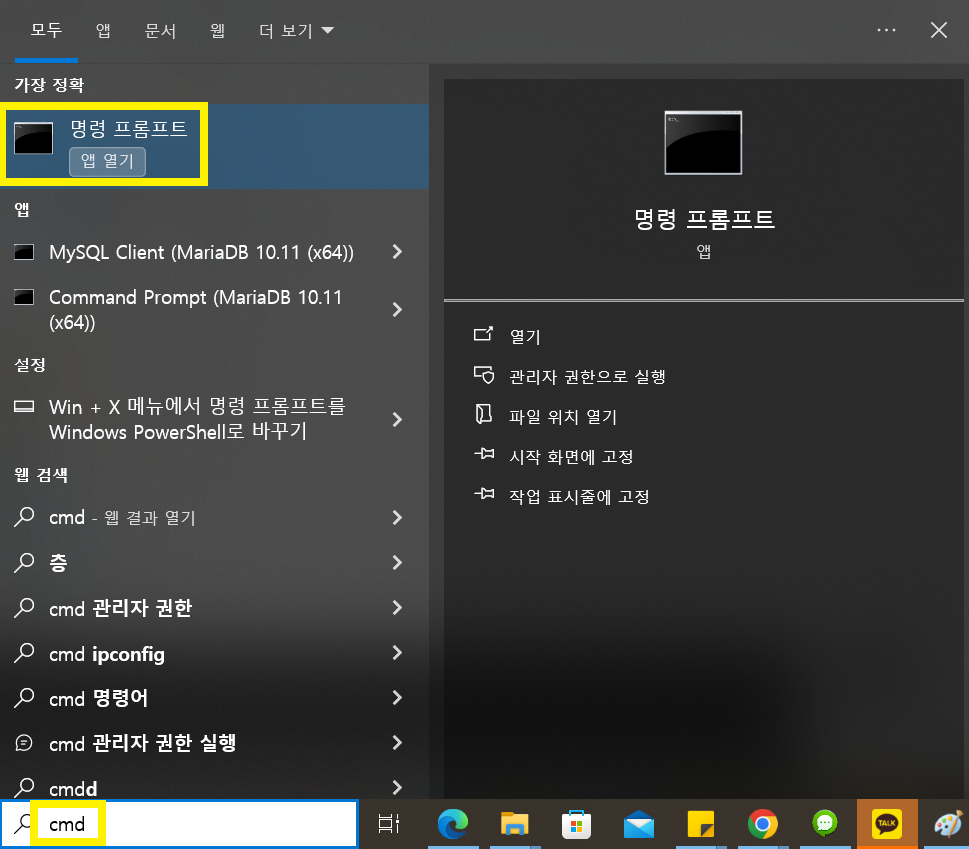Click 열기 in the preview pane

pos(525,336)
